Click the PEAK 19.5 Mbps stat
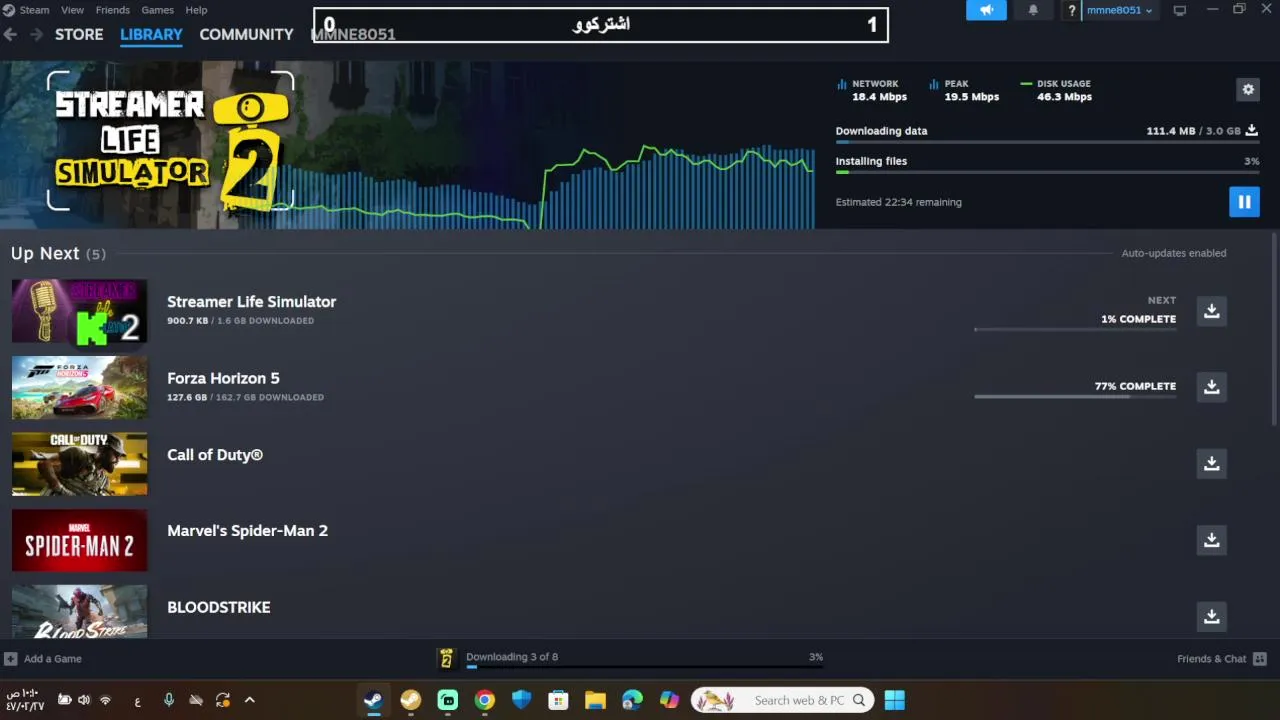 pos(964,90)
